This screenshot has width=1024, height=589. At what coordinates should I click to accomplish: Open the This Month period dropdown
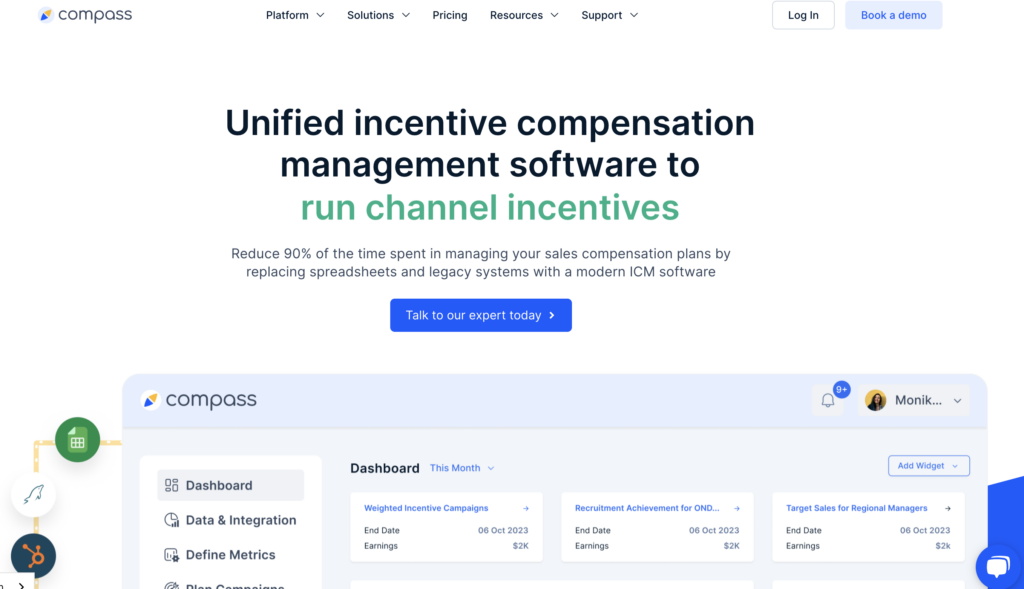pyautogui.click(x=462, y=468)
